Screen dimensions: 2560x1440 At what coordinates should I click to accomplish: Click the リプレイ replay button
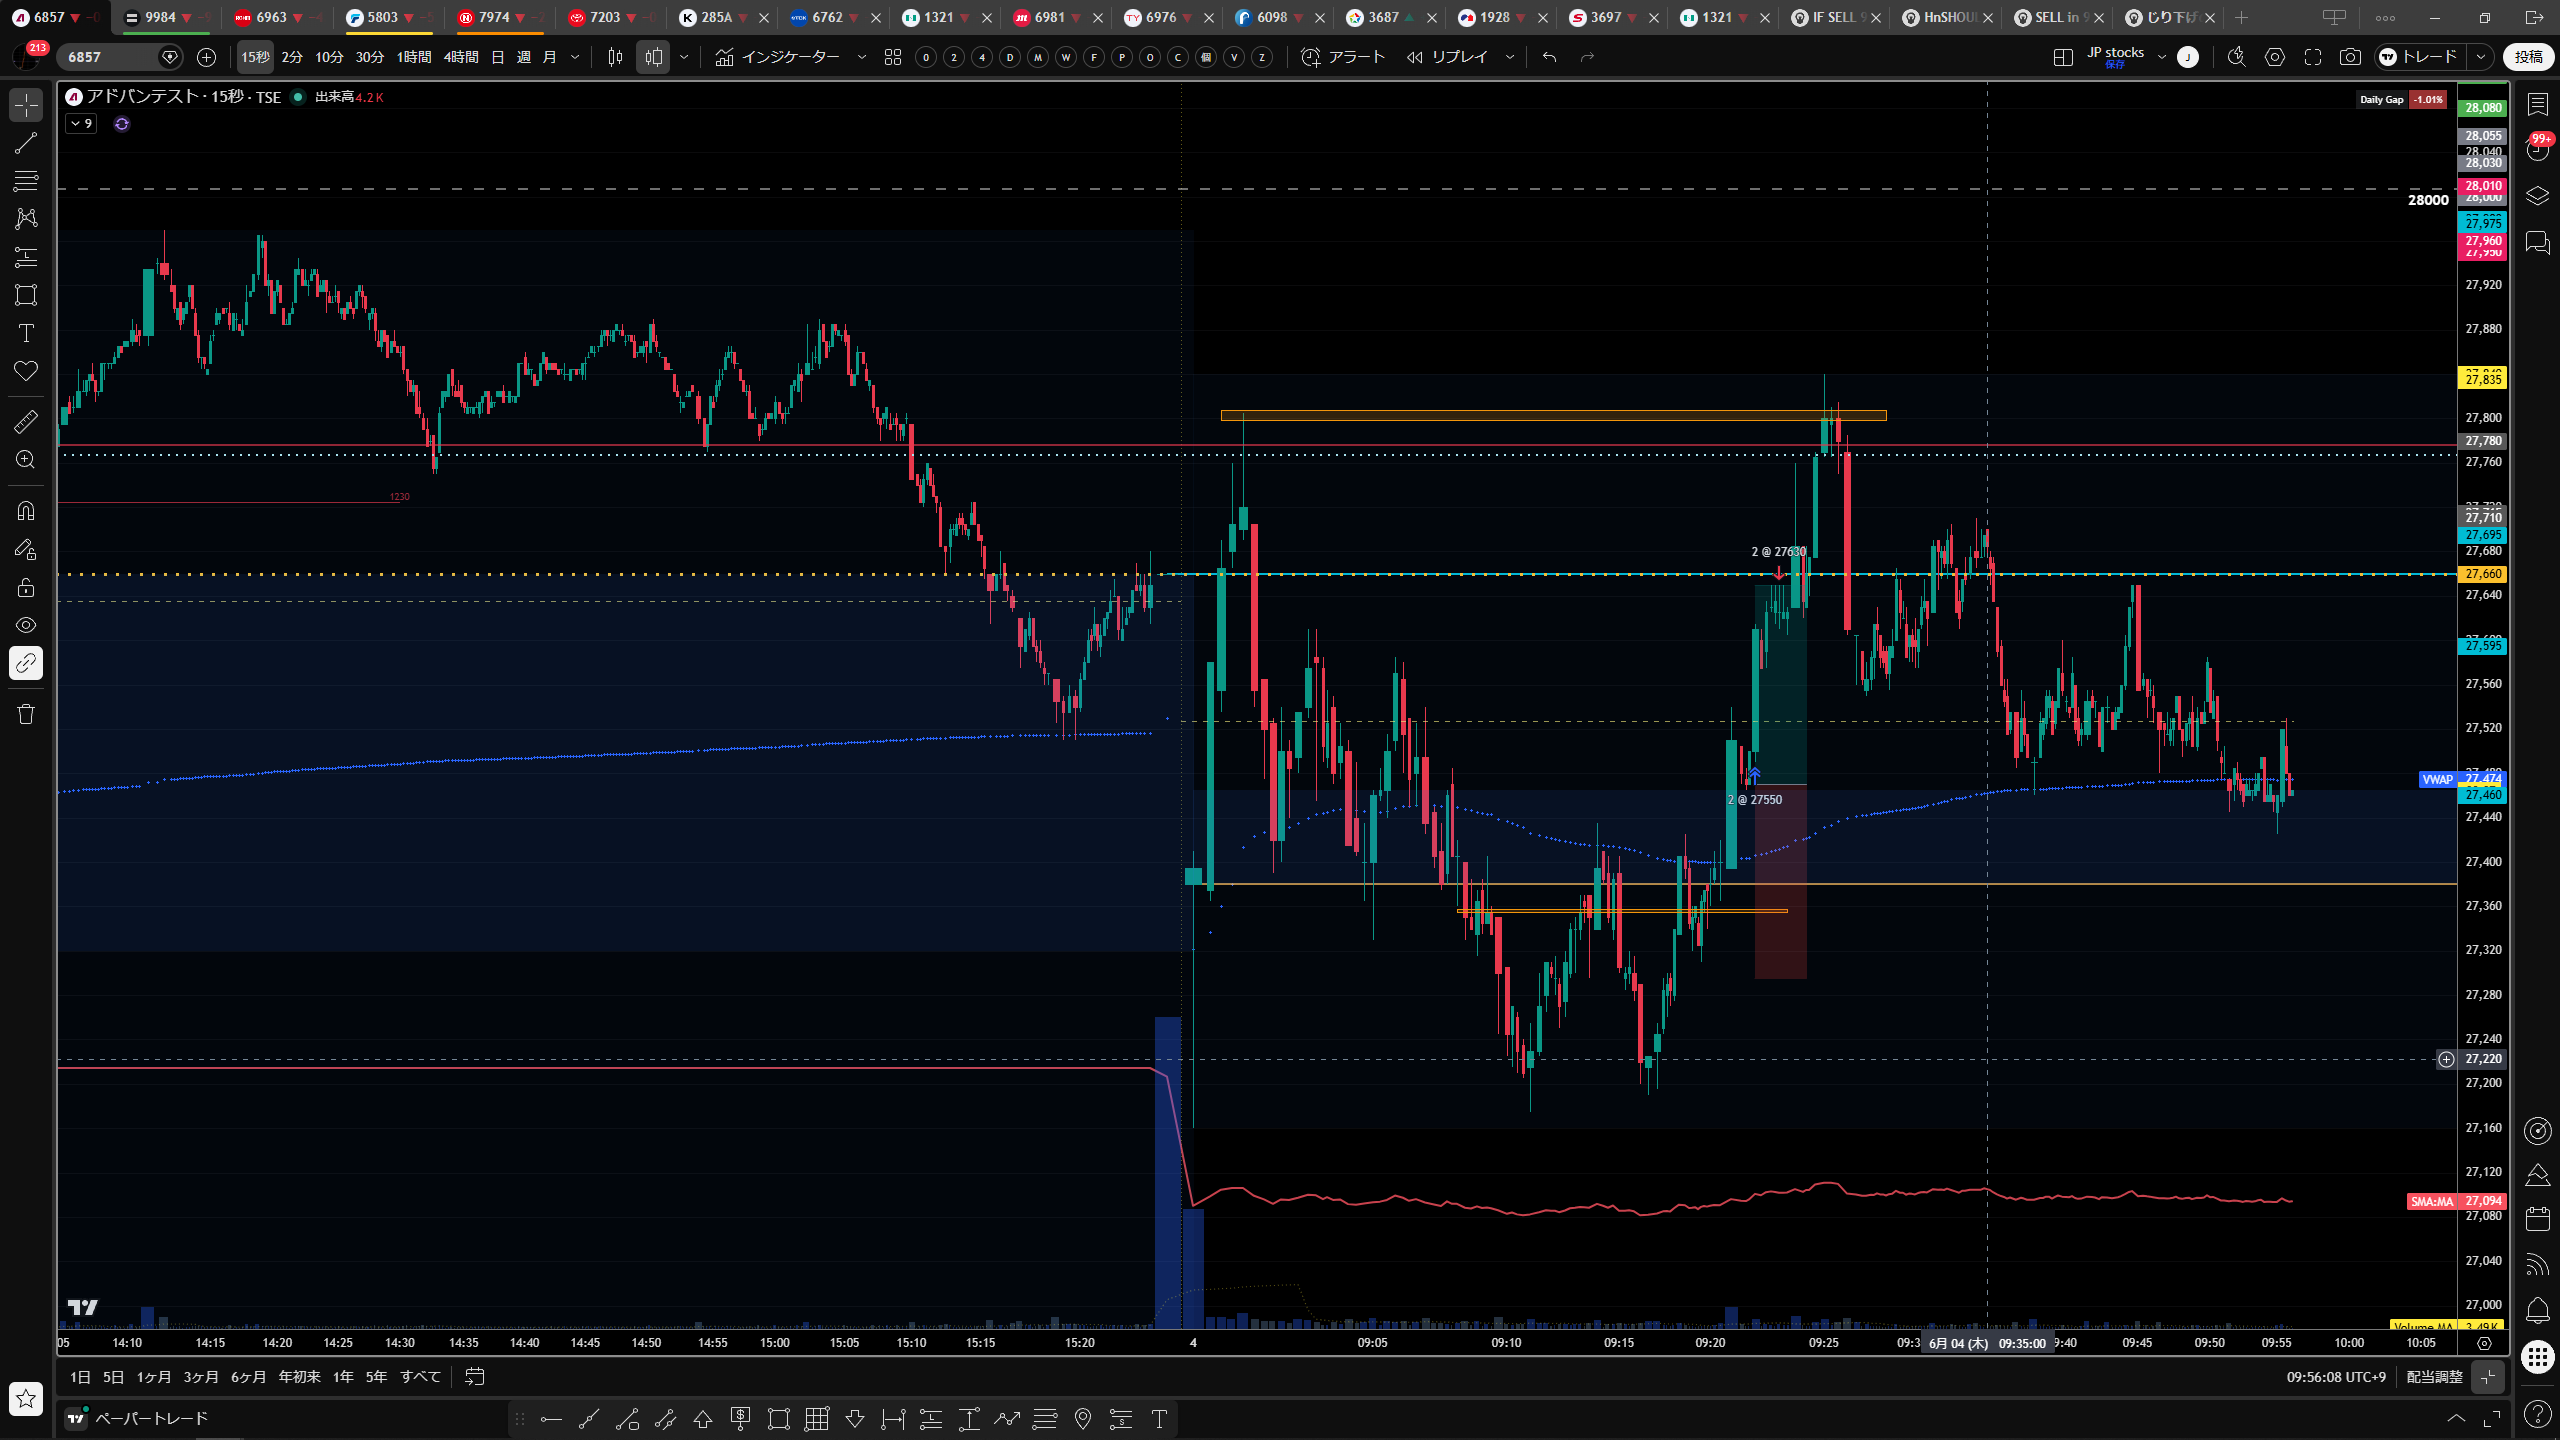click(1448, 57)
